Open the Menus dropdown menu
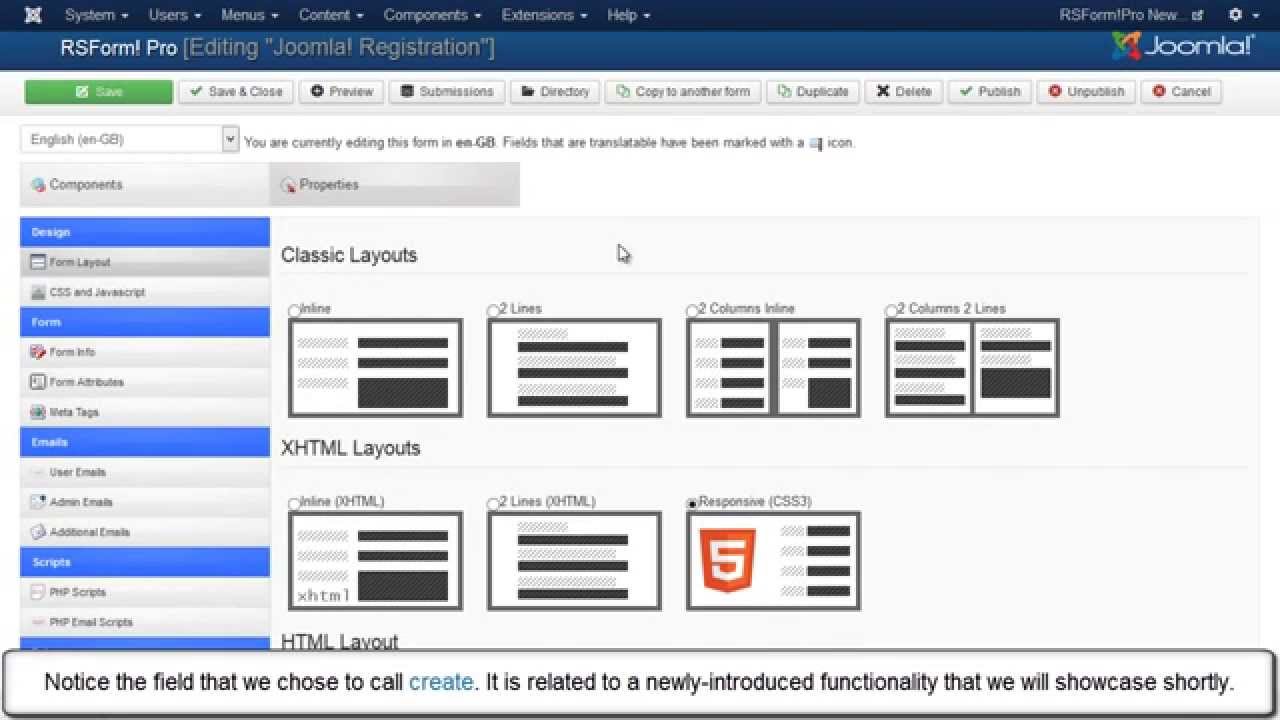1280x720 pixels. pyautogui.click(x=250, y=15)
